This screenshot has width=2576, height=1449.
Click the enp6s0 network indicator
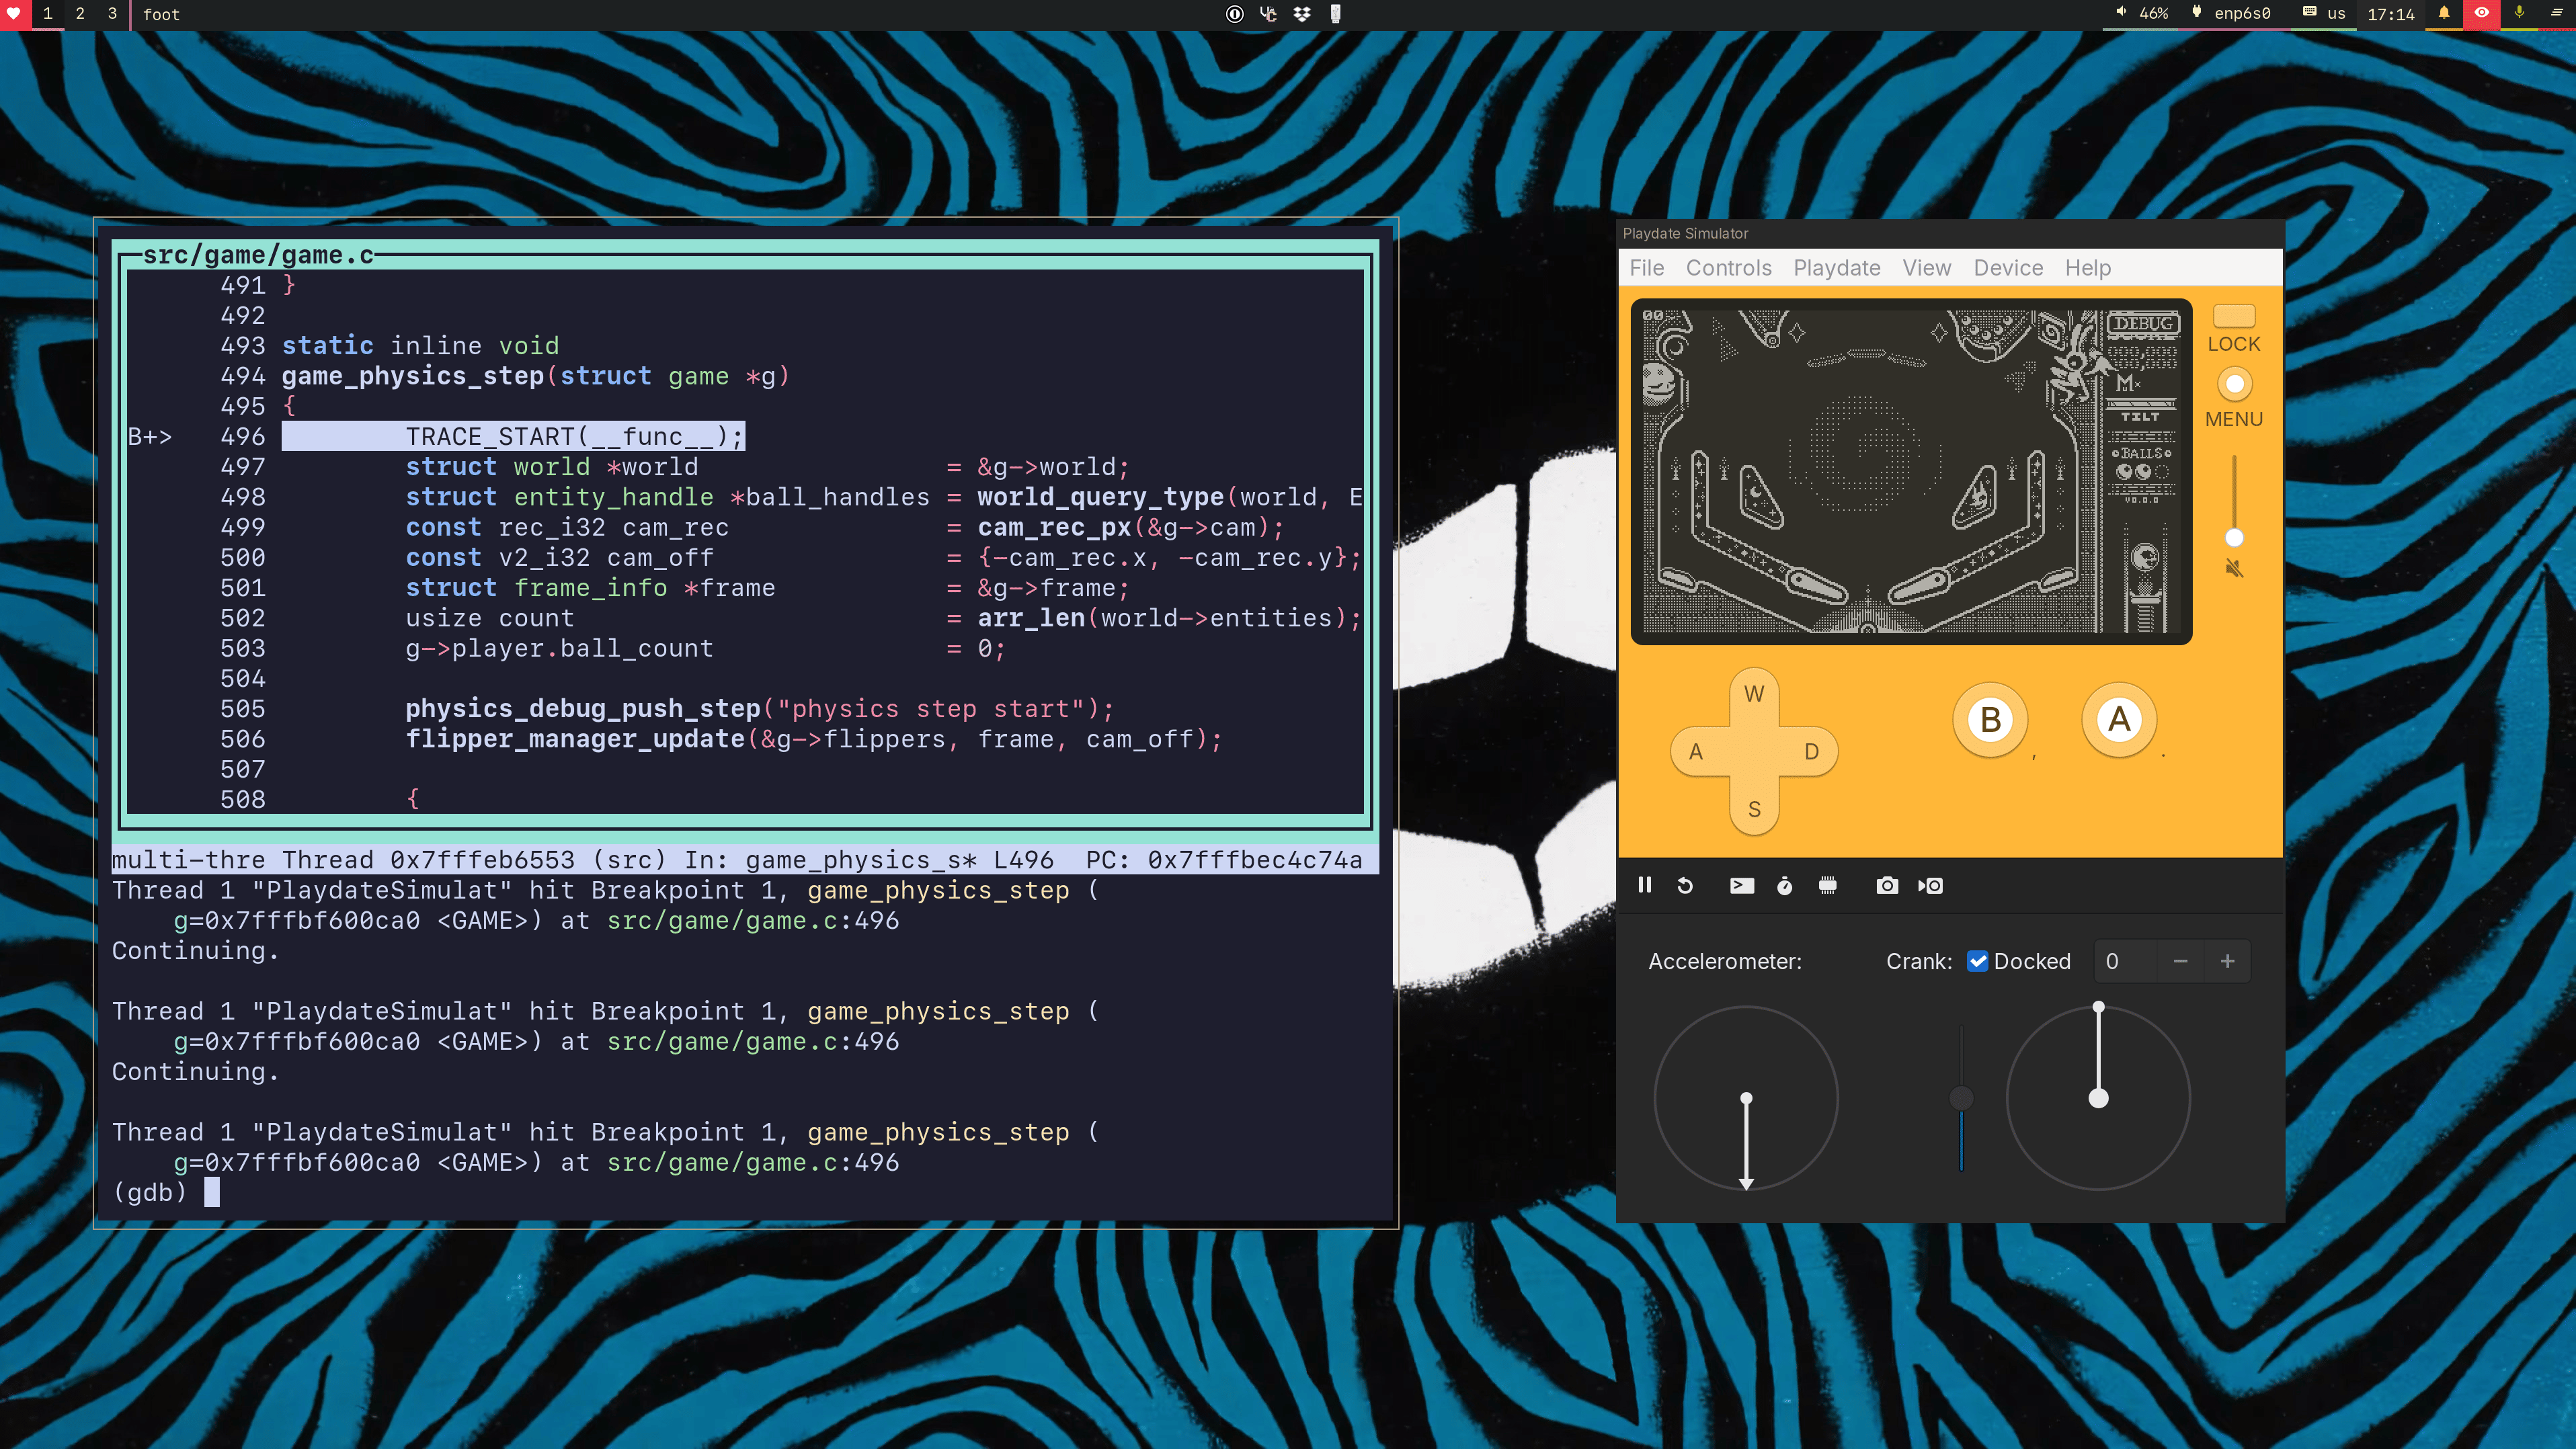tap(2230, 14)
